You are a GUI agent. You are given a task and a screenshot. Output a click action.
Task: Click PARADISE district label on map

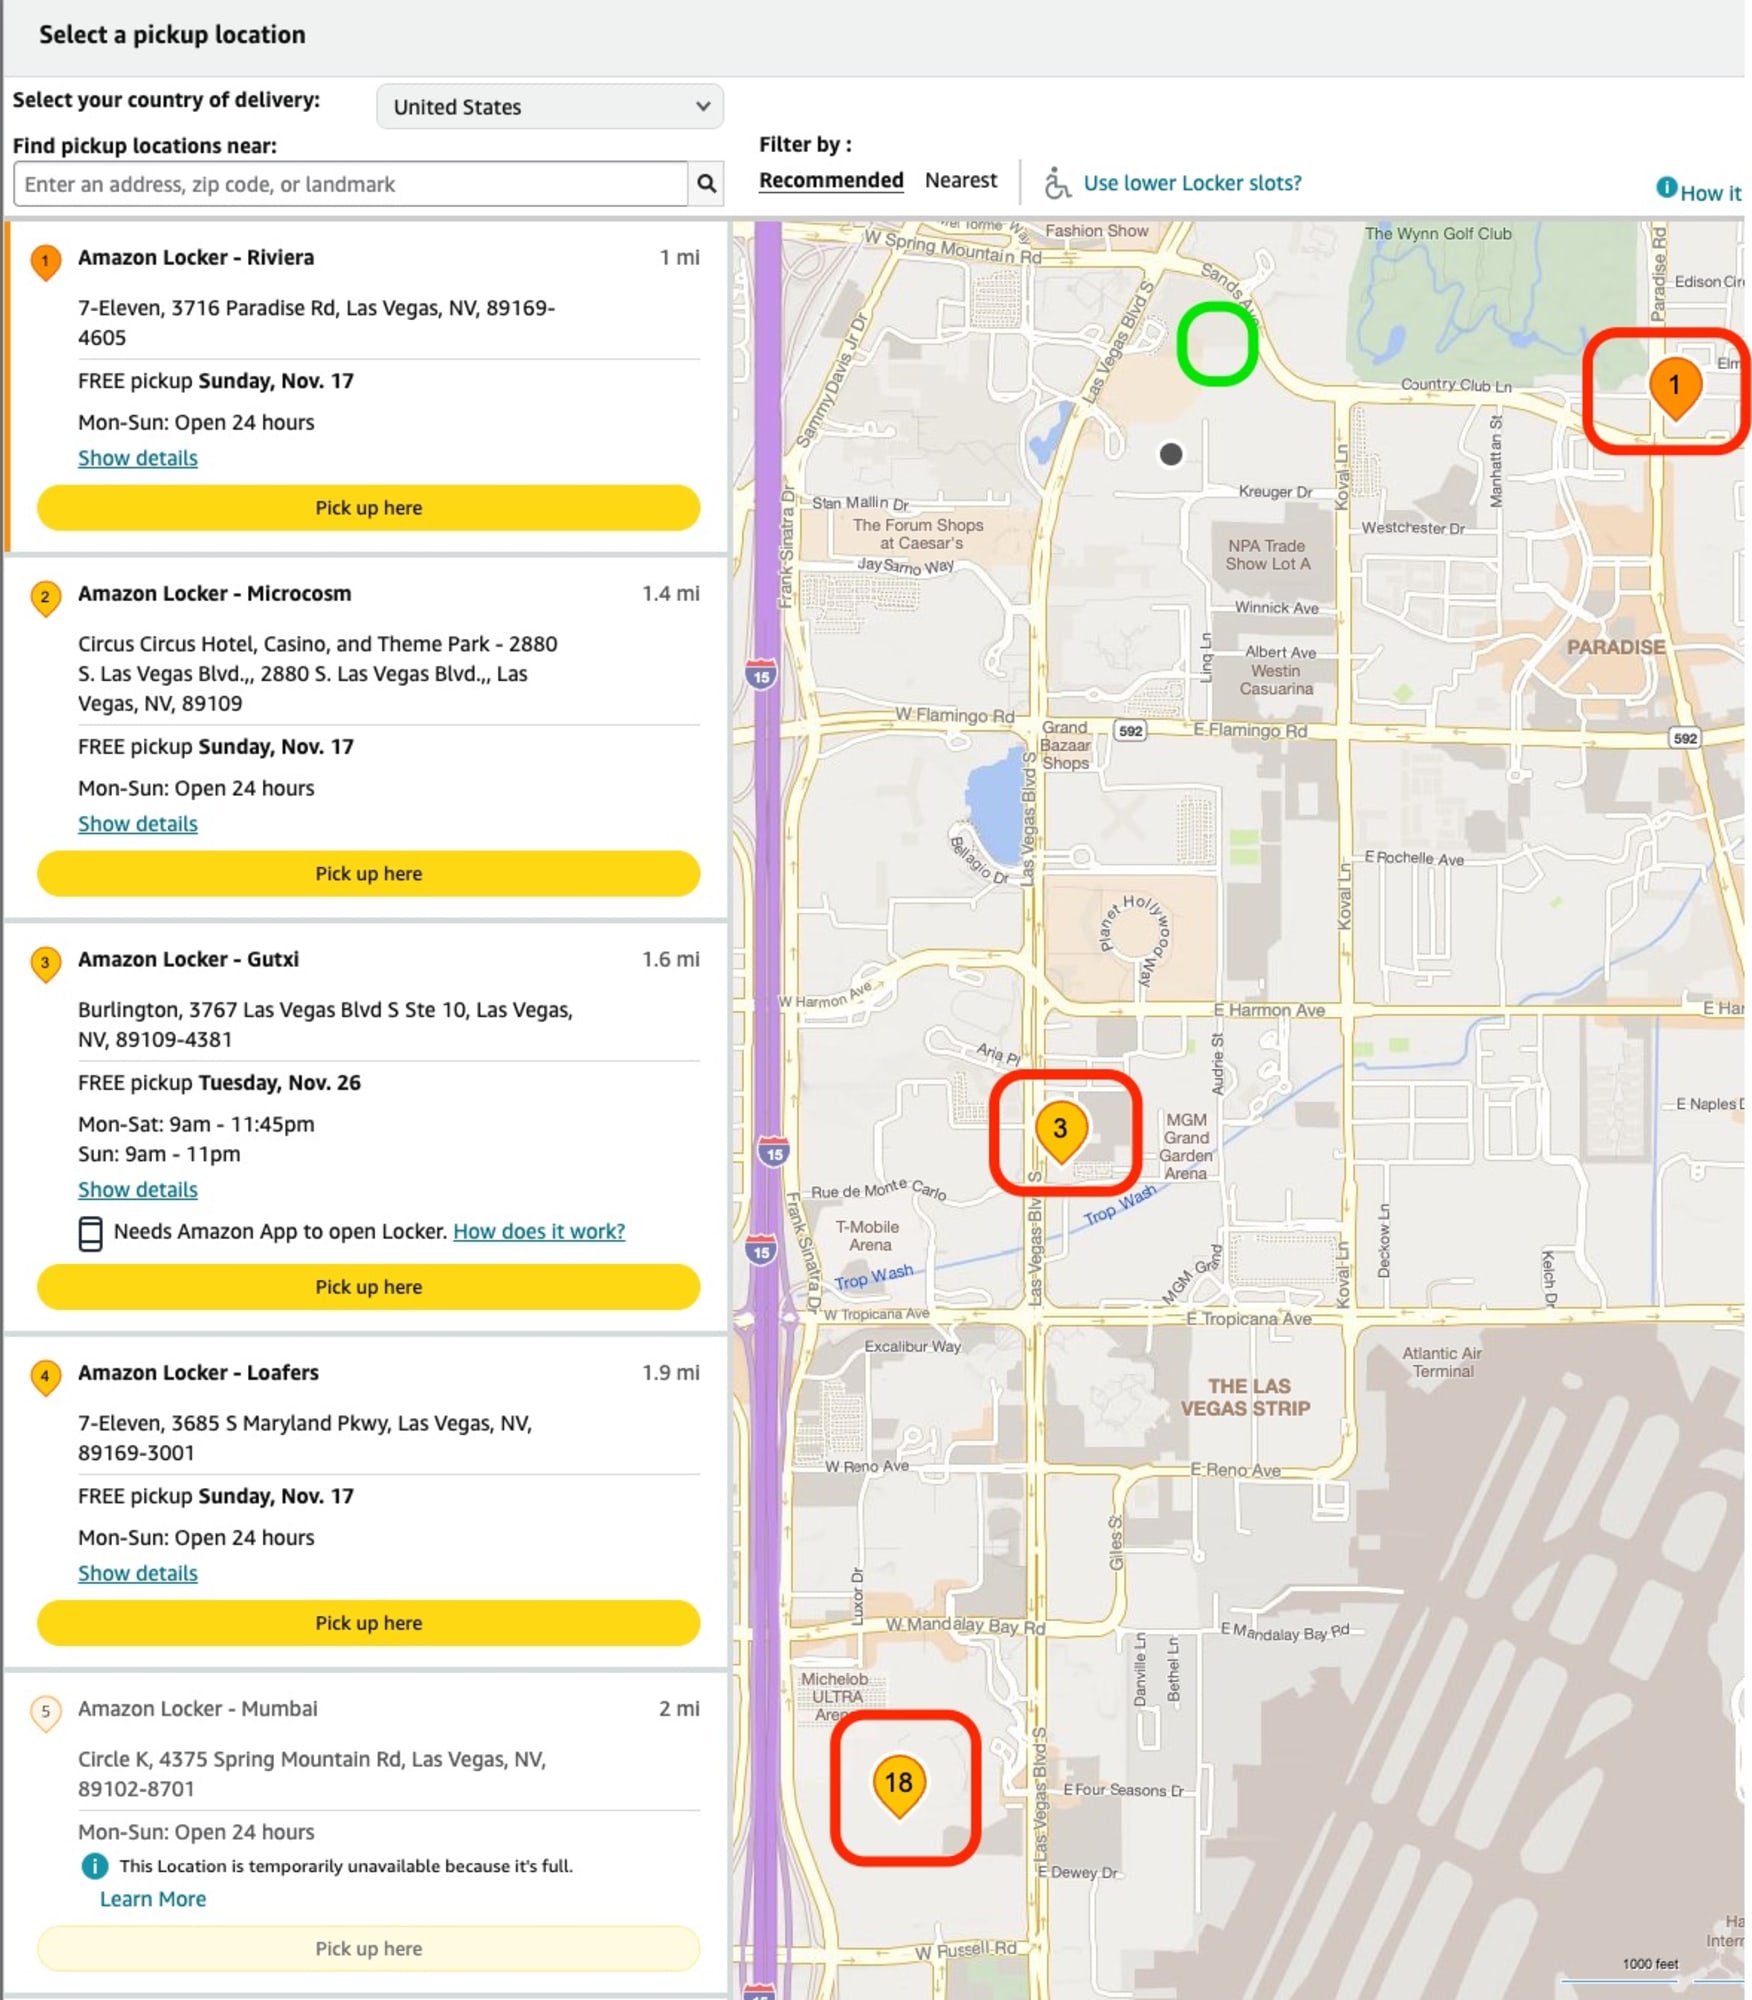1616,647
